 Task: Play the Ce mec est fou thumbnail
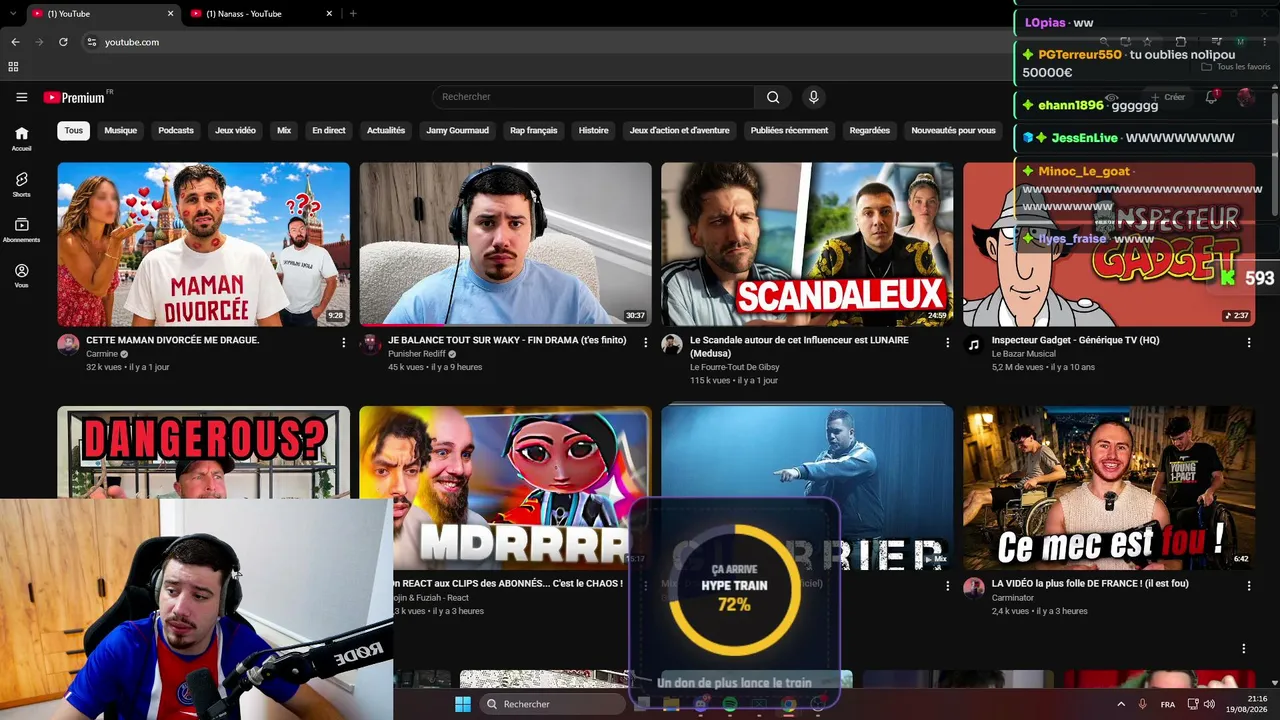pyautogui.click(x=1109, y=487)
